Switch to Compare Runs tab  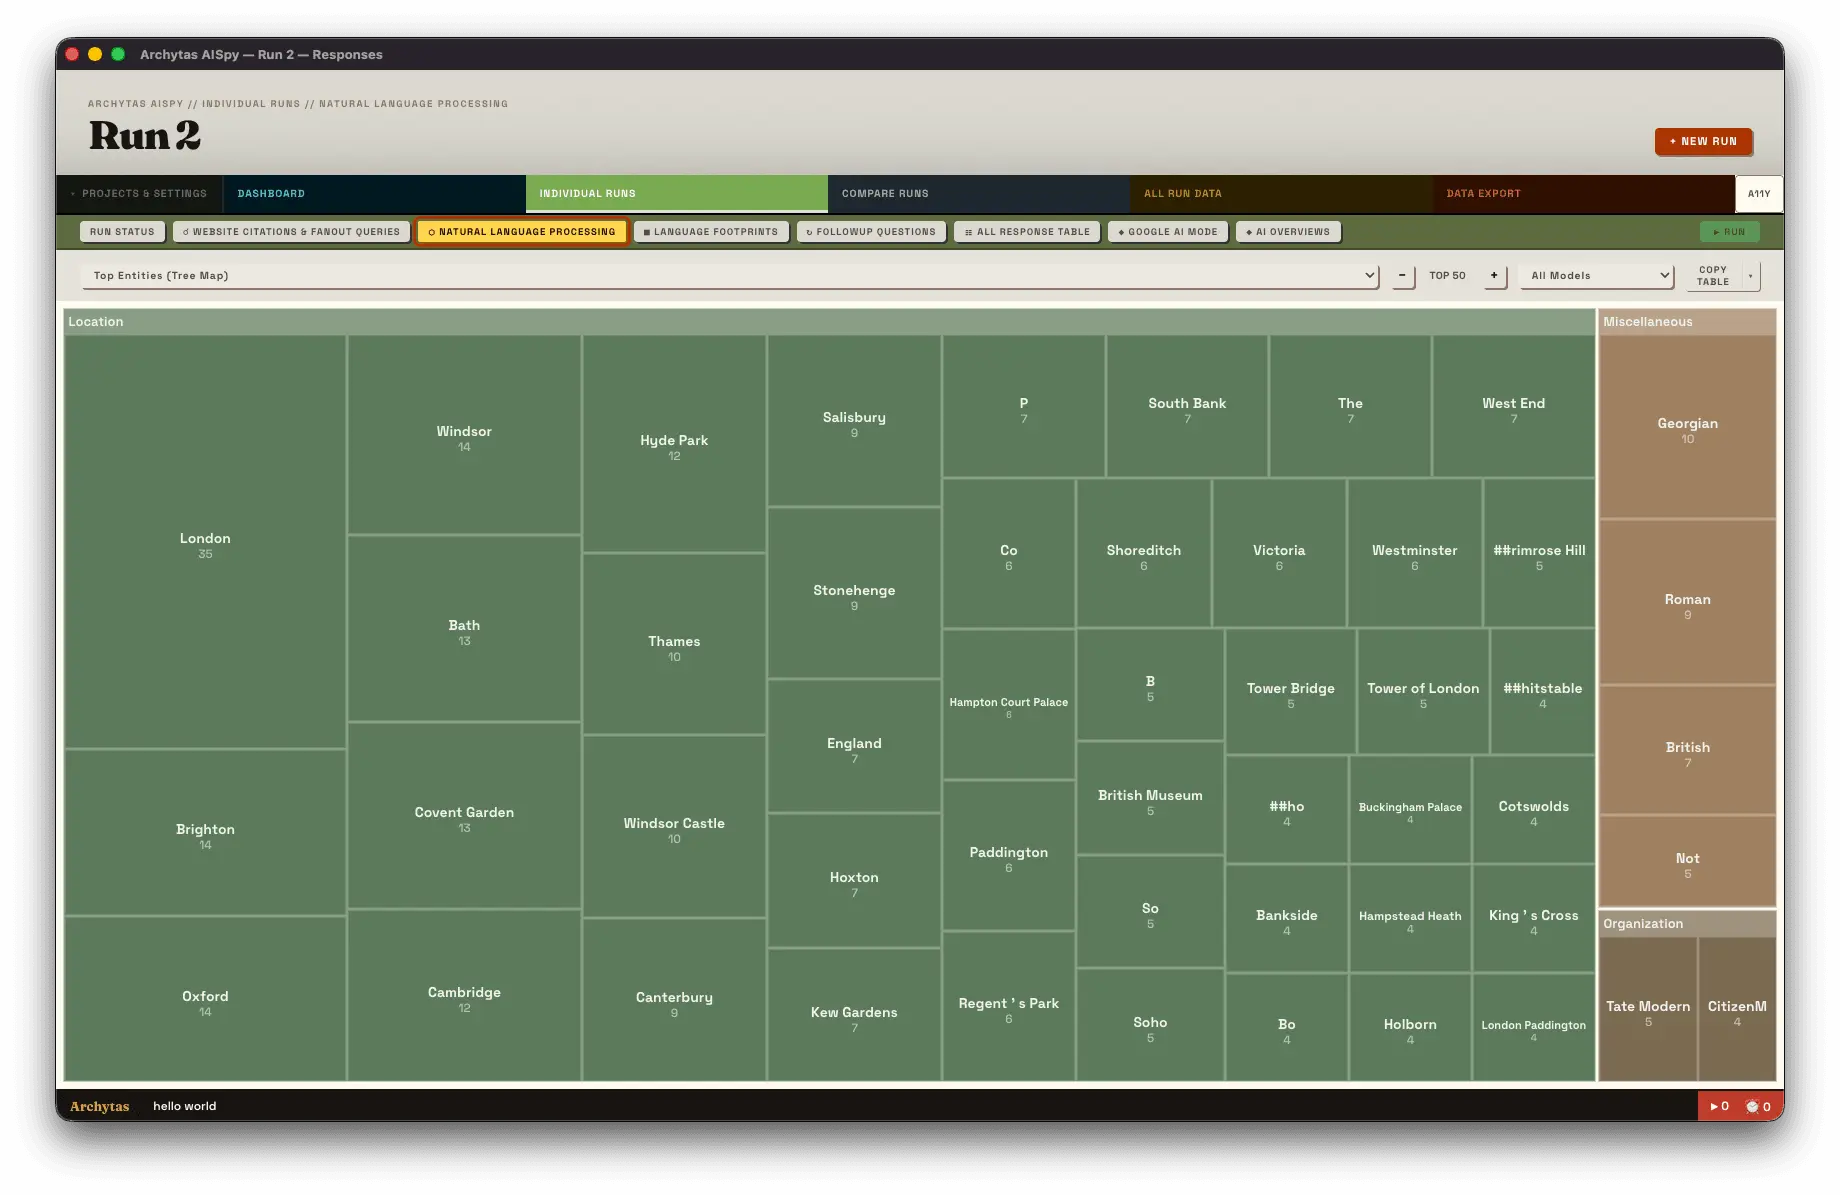[x=979, y=194]
